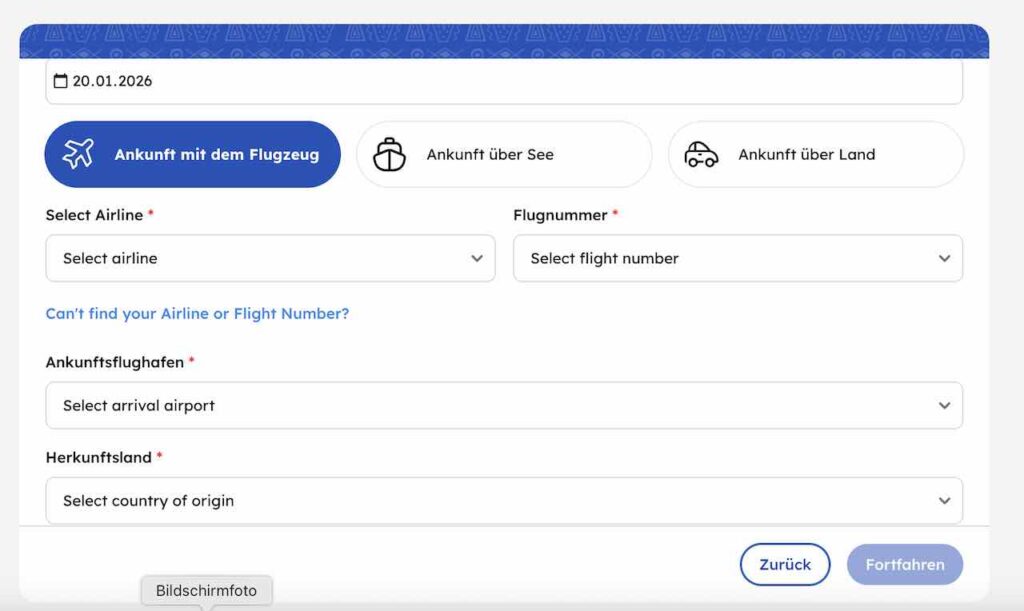Click chevron arrow in country of origin field
Viewport: 1024px width, 611px height.
pos(944,500)
